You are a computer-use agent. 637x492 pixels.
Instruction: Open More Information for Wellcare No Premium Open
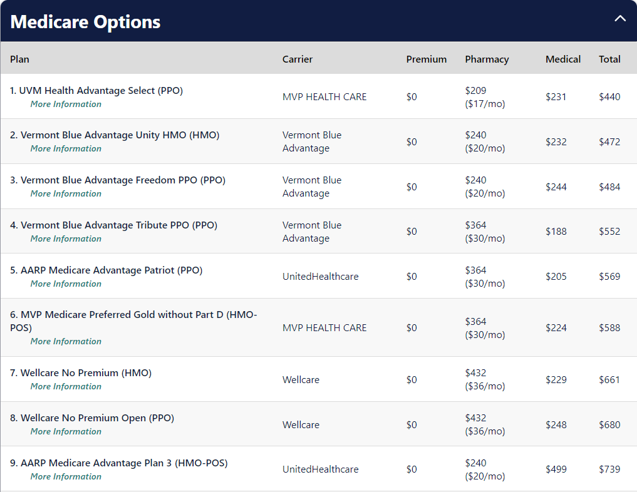click(x=65, y=432)
